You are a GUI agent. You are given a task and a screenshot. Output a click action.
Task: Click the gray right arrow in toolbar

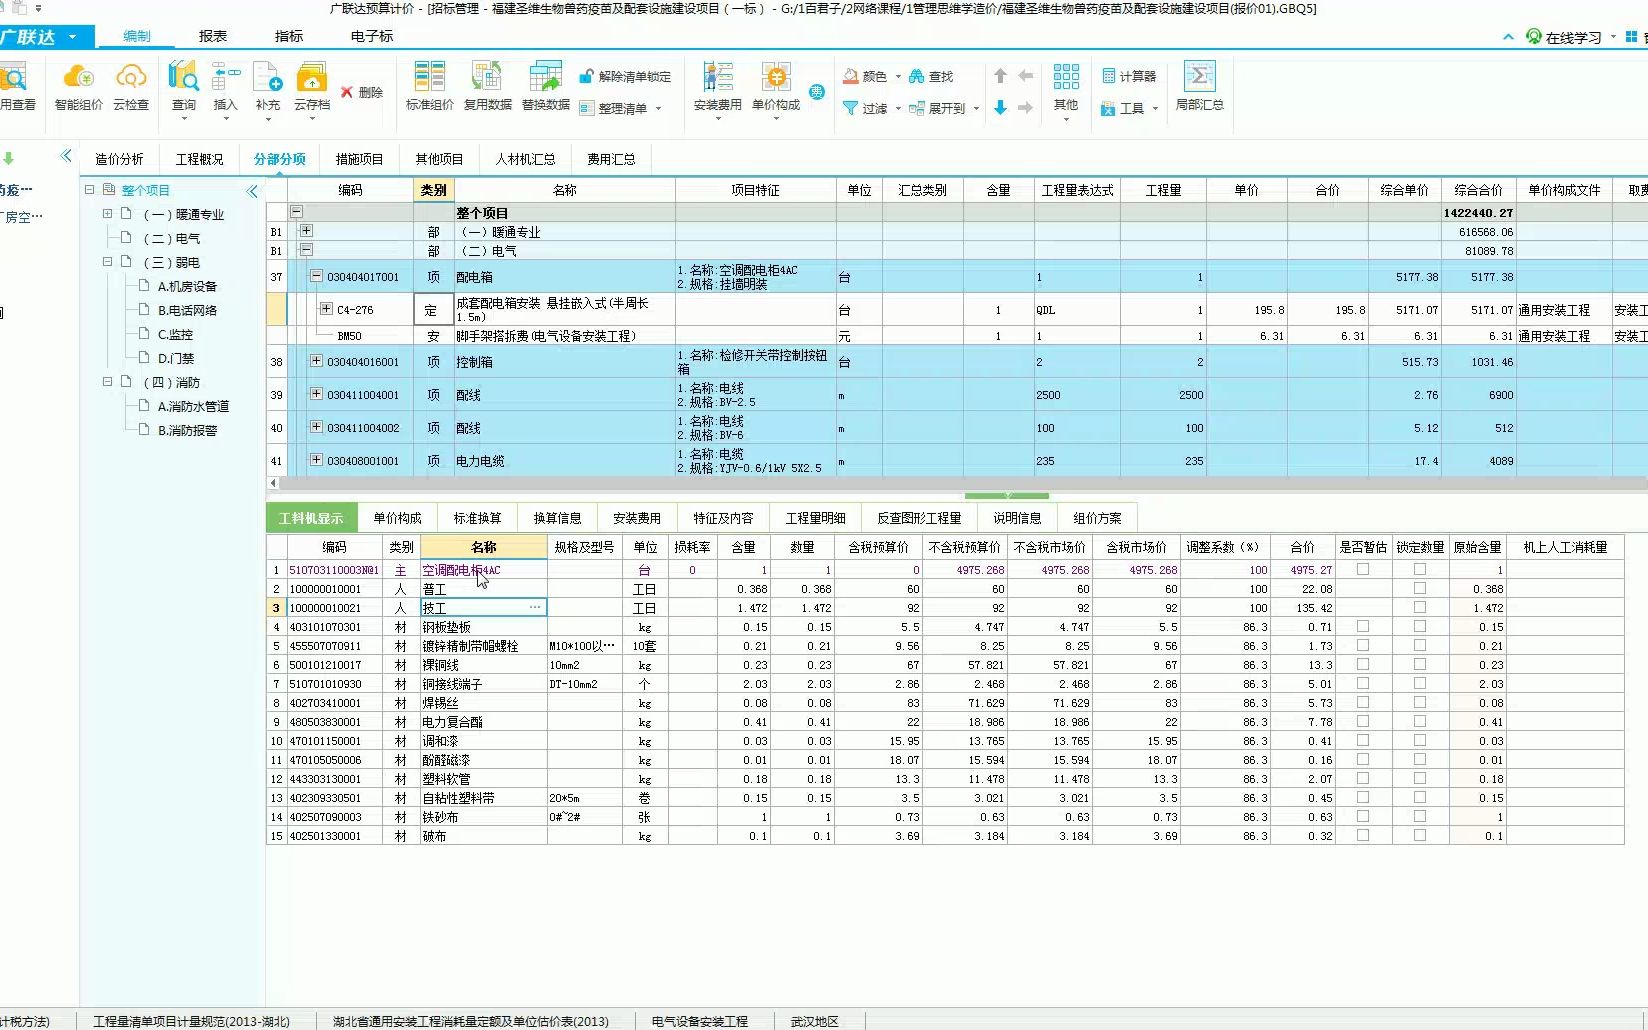(x=1026, y=108)
